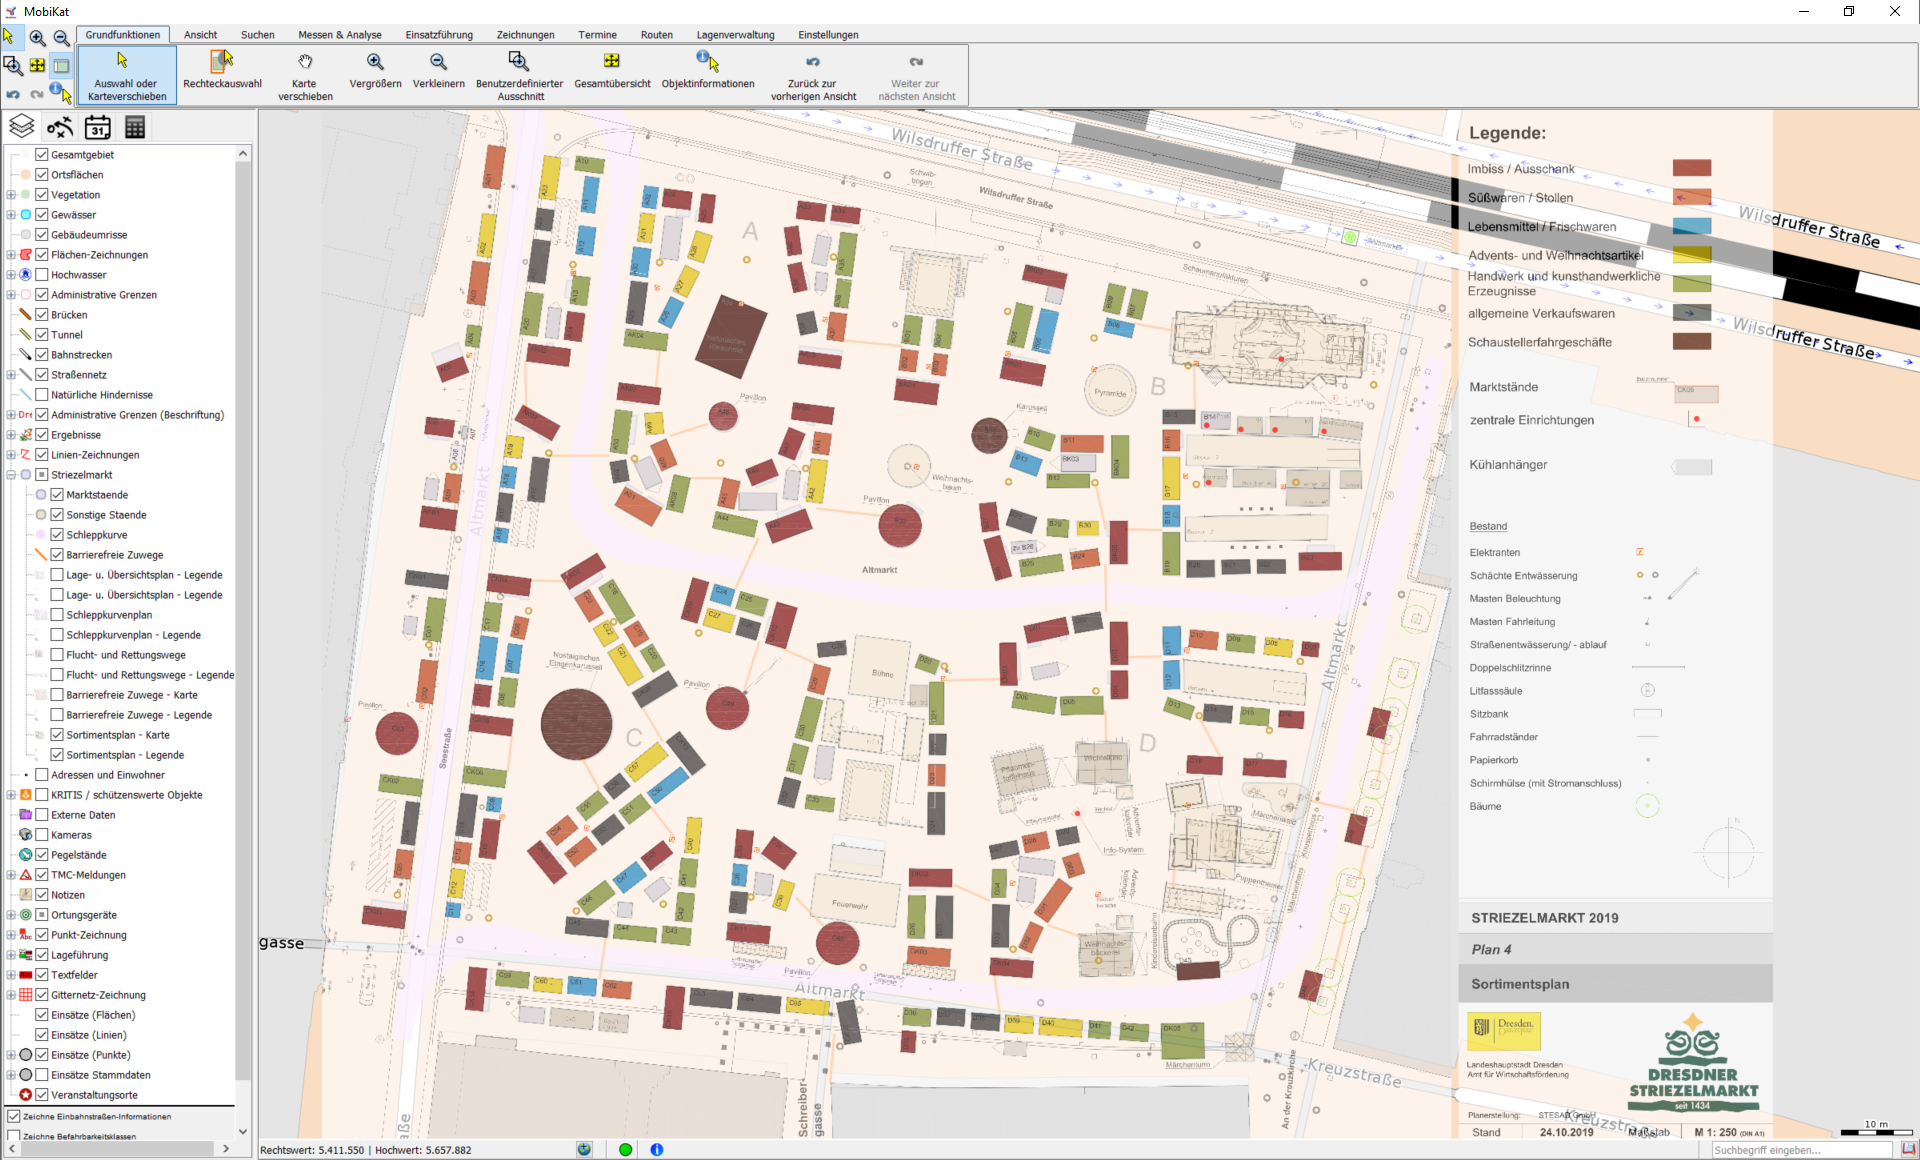Open the calendar panel tab icon
The width and height of the screenshot is (1920, 1160).
pyautogui.click(x=97, y=127)
